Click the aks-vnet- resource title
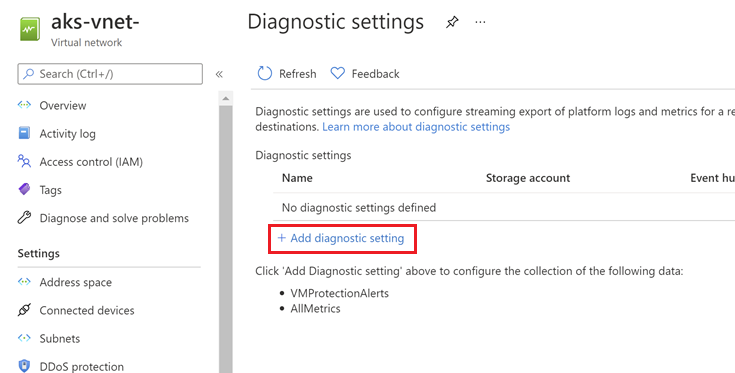 pos(95,21)
